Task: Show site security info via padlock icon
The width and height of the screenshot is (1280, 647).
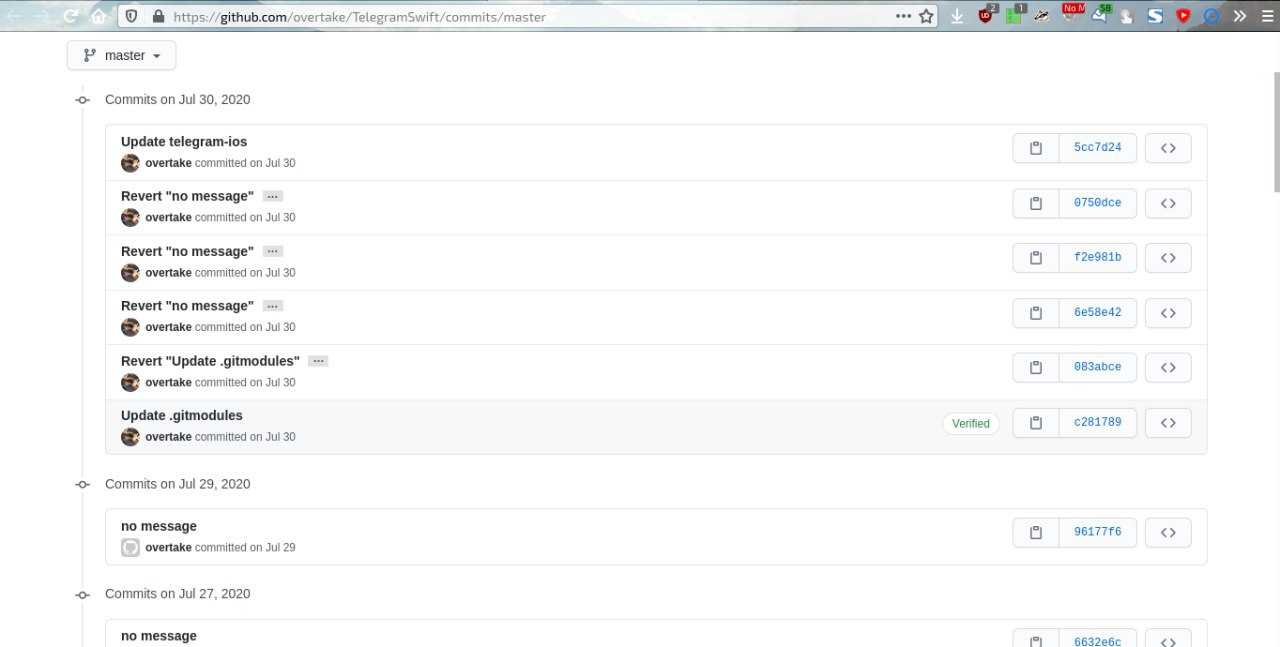Action: click(x=157, y=16)
